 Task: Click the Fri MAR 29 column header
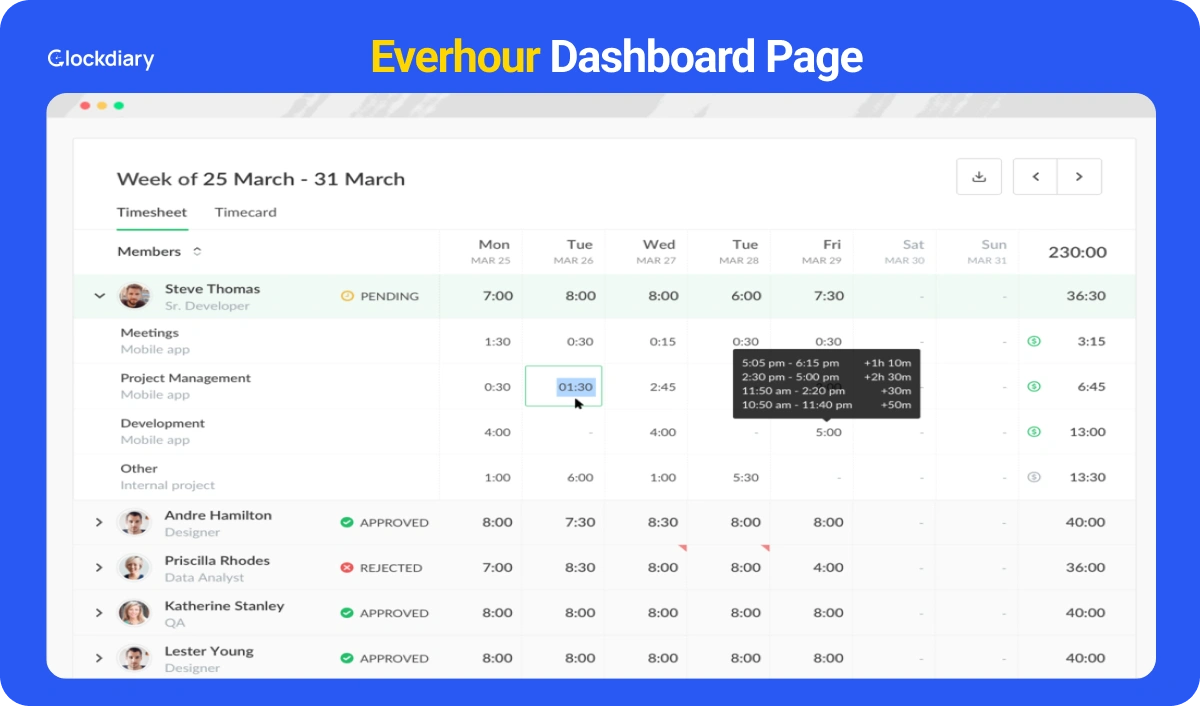823,252
